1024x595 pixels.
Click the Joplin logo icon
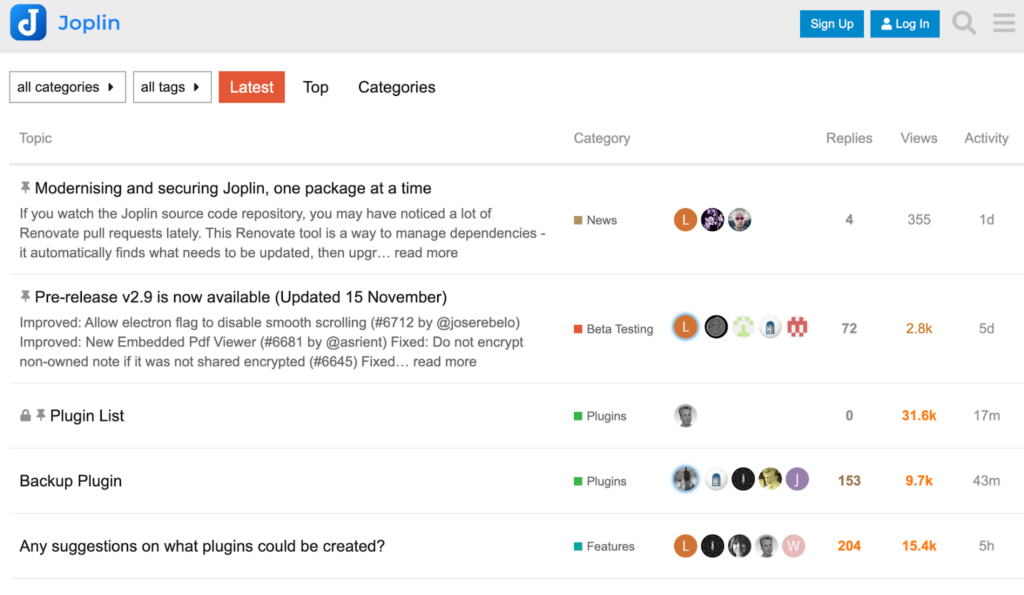28,23
